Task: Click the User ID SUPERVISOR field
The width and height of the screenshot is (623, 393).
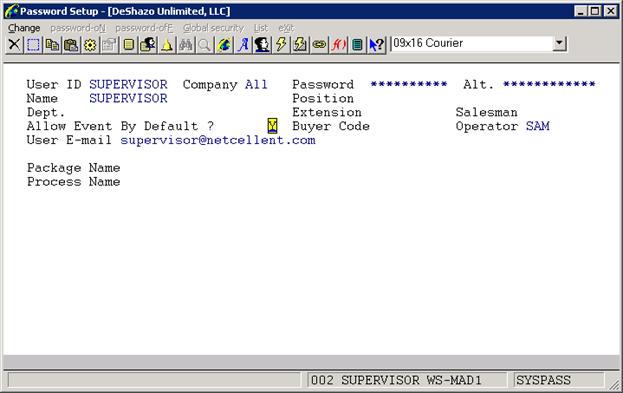Action: click(x=128, y=84)
